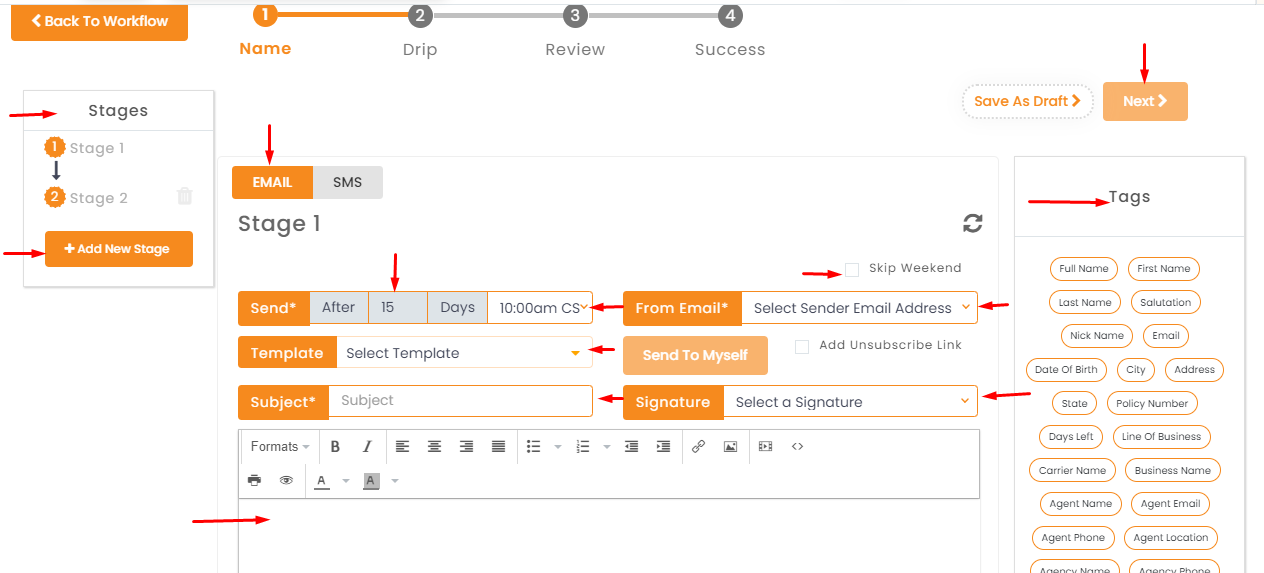Insert the Email tag
The width and height of the screenshot is (1264, 573).
click(1166, 336)
